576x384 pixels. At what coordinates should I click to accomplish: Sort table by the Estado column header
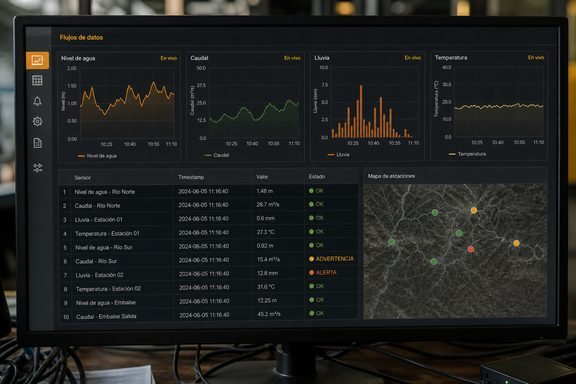coord(317,176)
